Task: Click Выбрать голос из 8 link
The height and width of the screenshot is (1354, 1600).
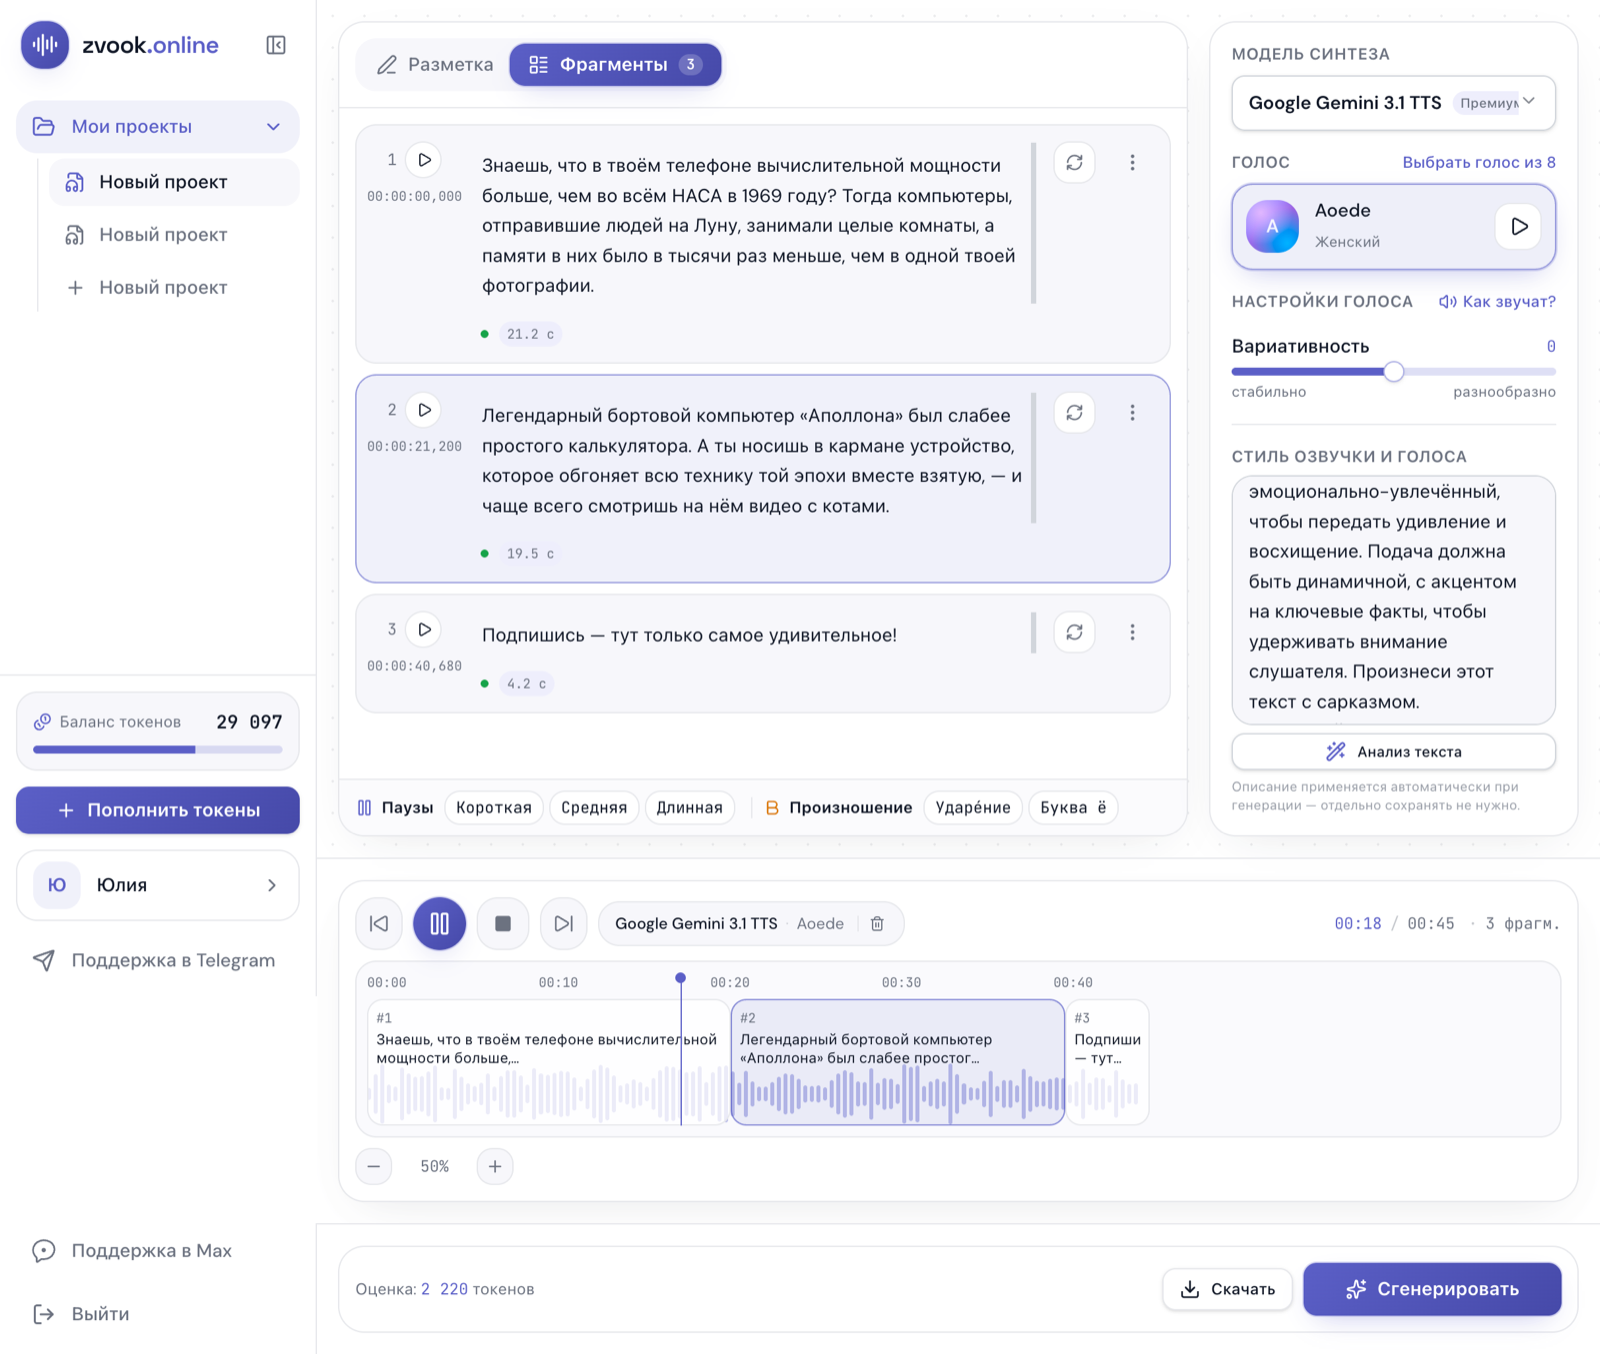Action: (1478, 162)
